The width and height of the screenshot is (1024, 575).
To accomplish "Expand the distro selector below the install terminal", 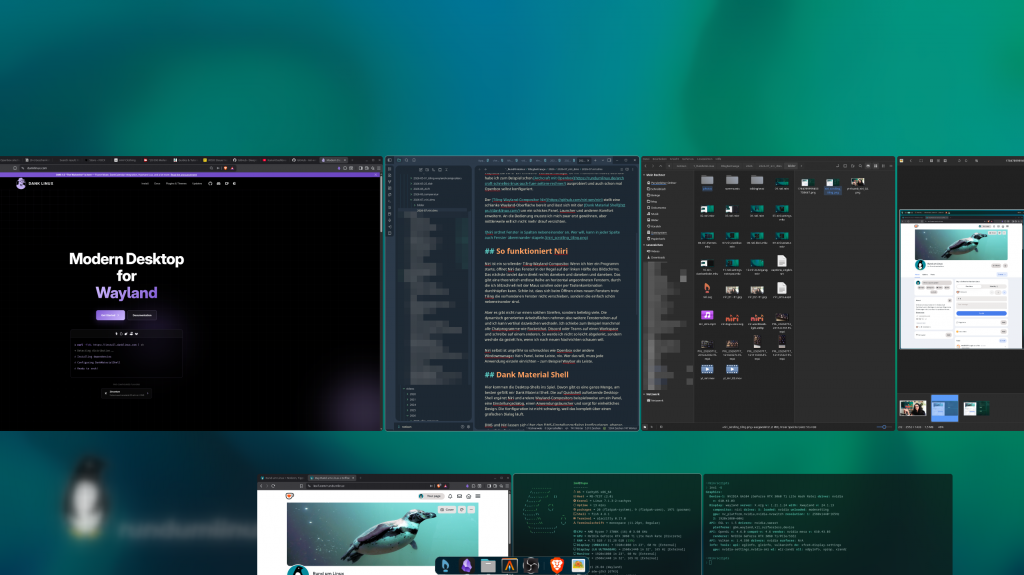I will click(127, 393).
